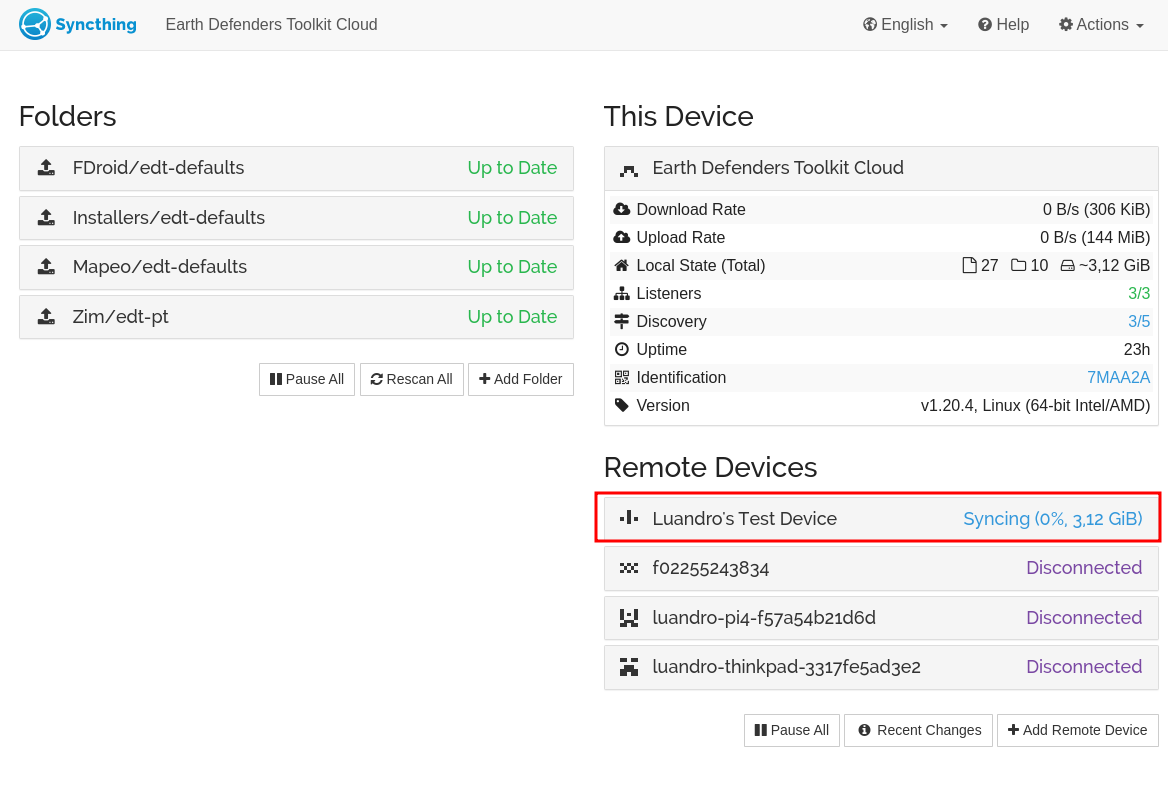Pause all folders with Pause All
This screenshot has height=790, width=1168.
(x=307, y=379)
